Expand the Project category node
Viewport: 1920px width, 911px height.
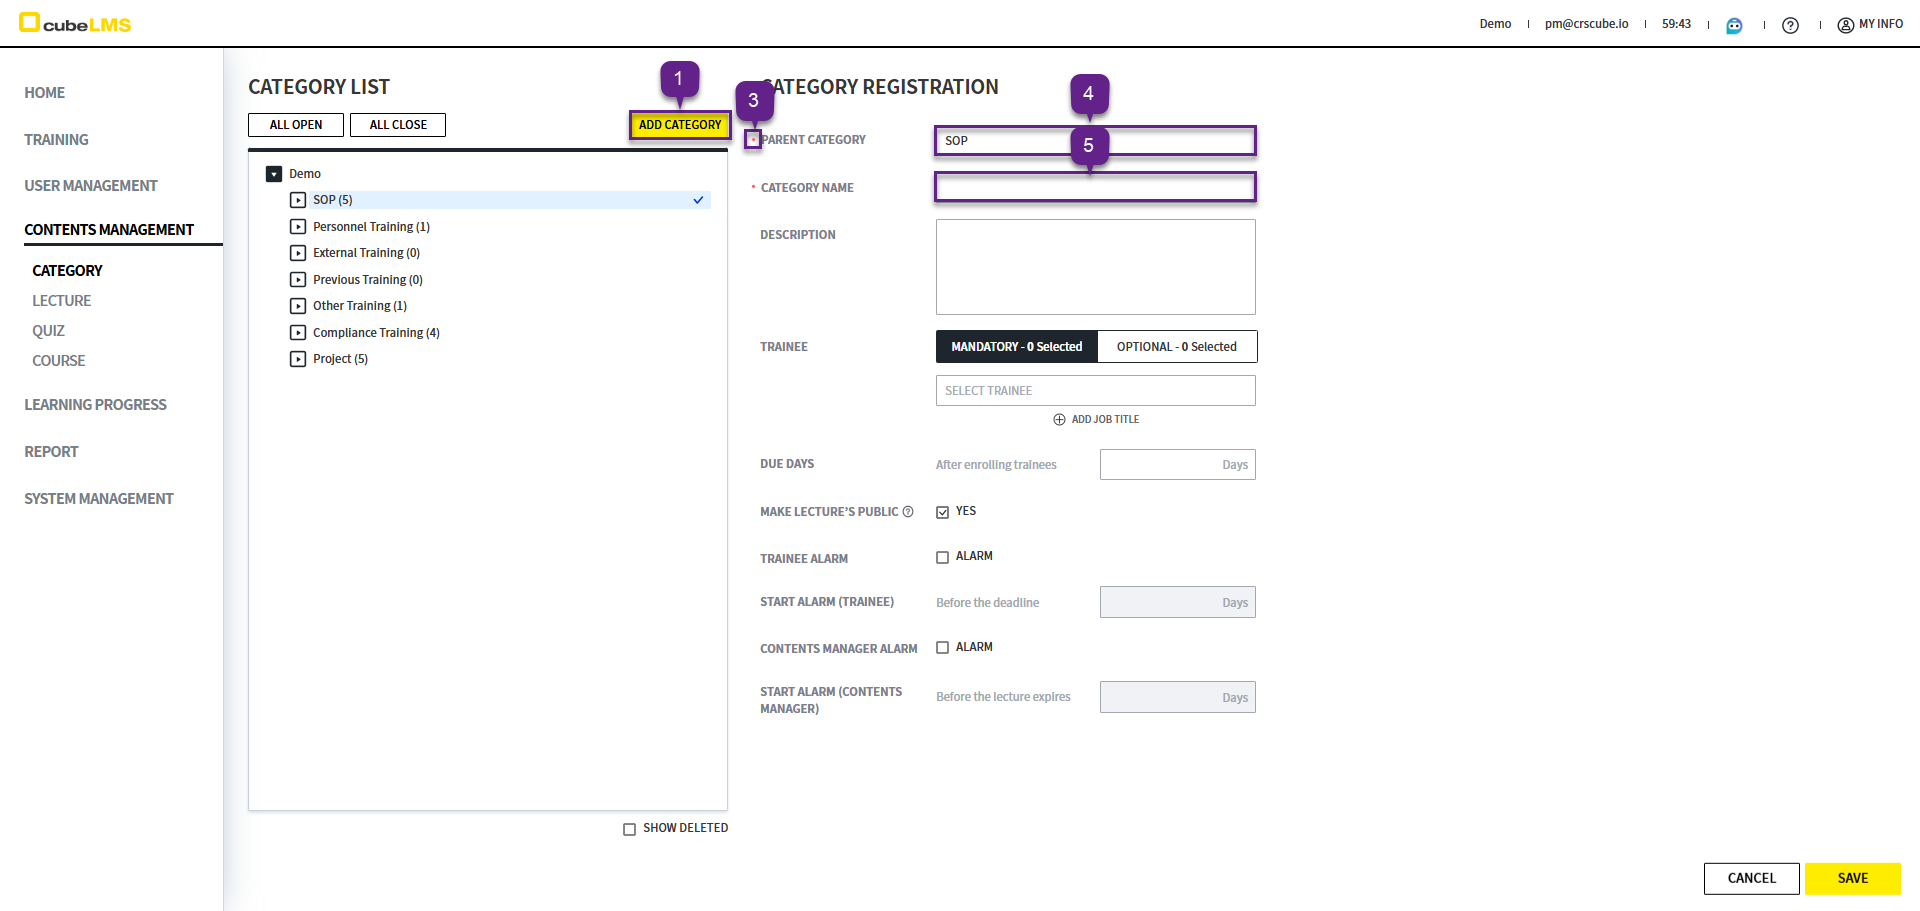tap(298, 359)
